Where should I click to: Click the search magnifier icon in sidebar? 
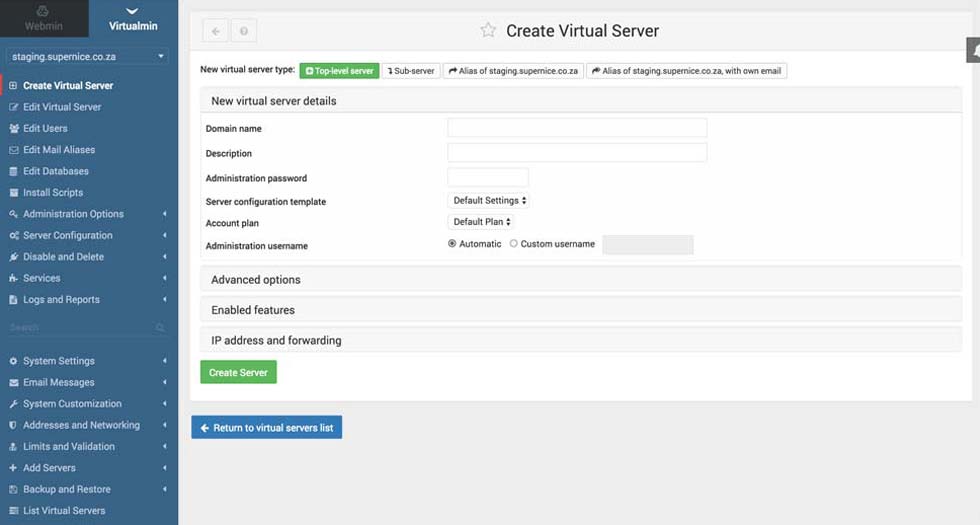coord(160,328)
